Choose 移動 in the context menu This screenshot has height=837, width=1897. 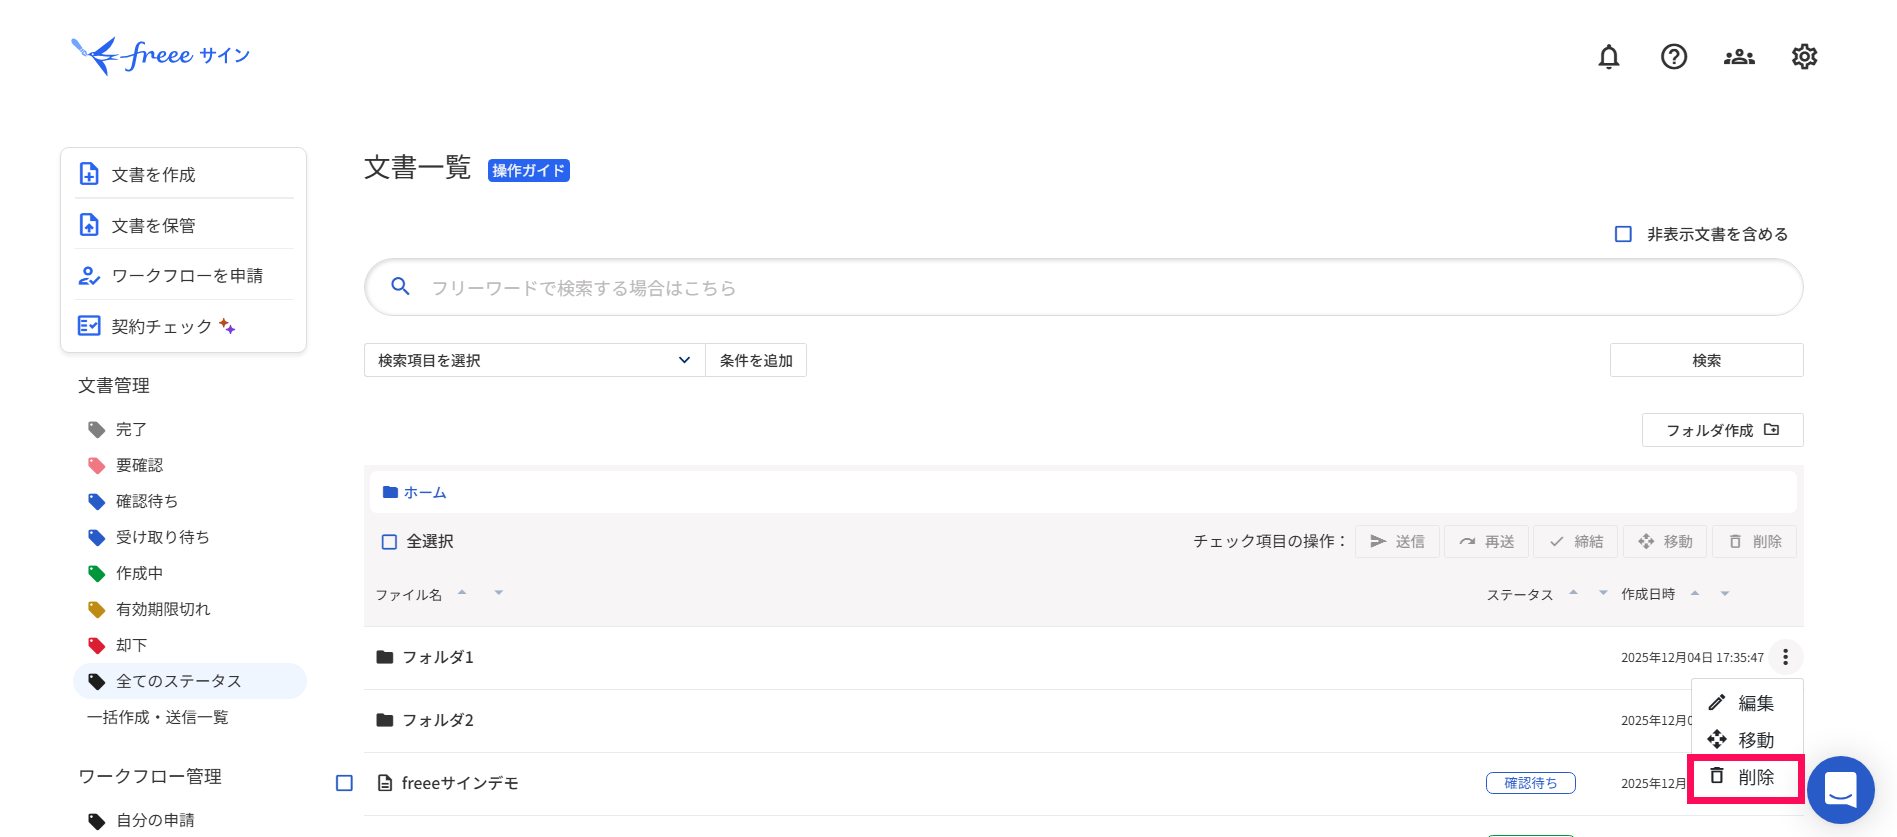[x=1746, y=740]
